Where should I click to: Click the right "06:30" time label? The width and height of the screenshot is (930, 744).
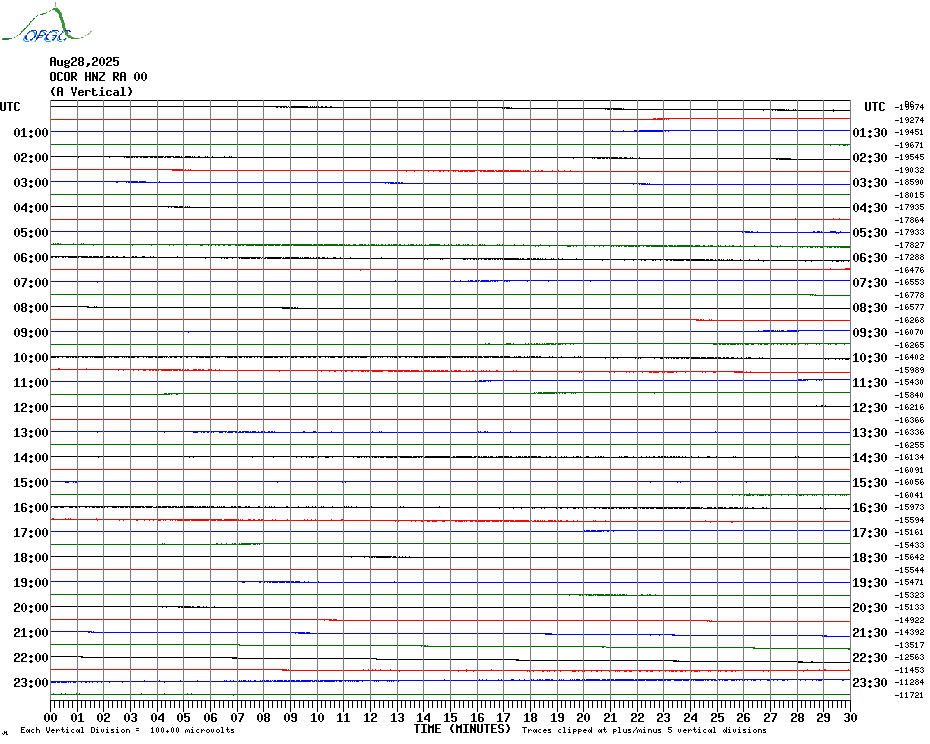pos(870,257)
